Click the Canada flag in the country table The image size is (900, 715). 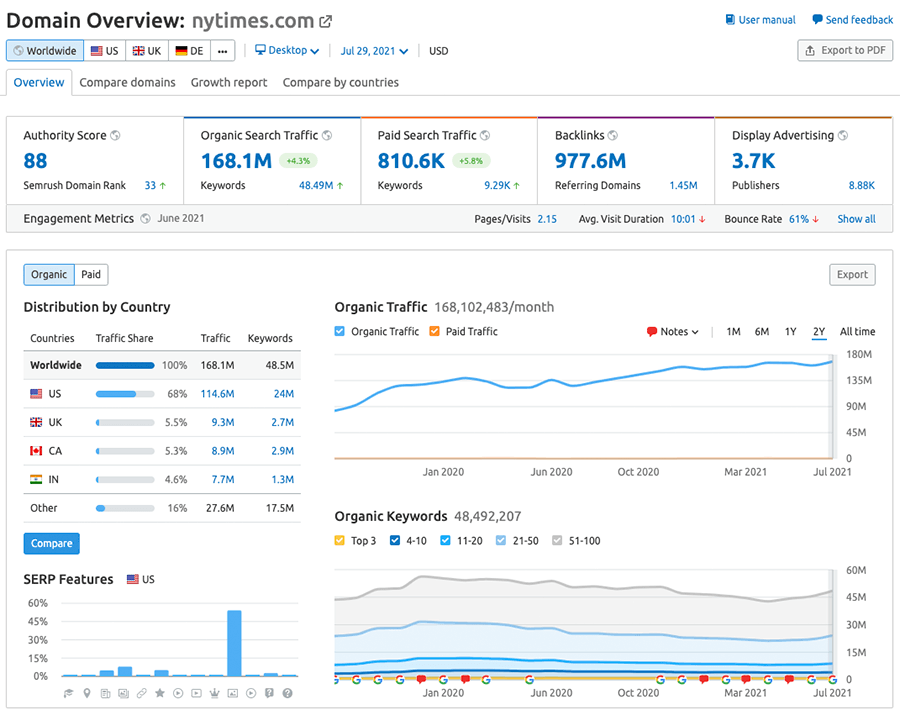pos(36,451)
